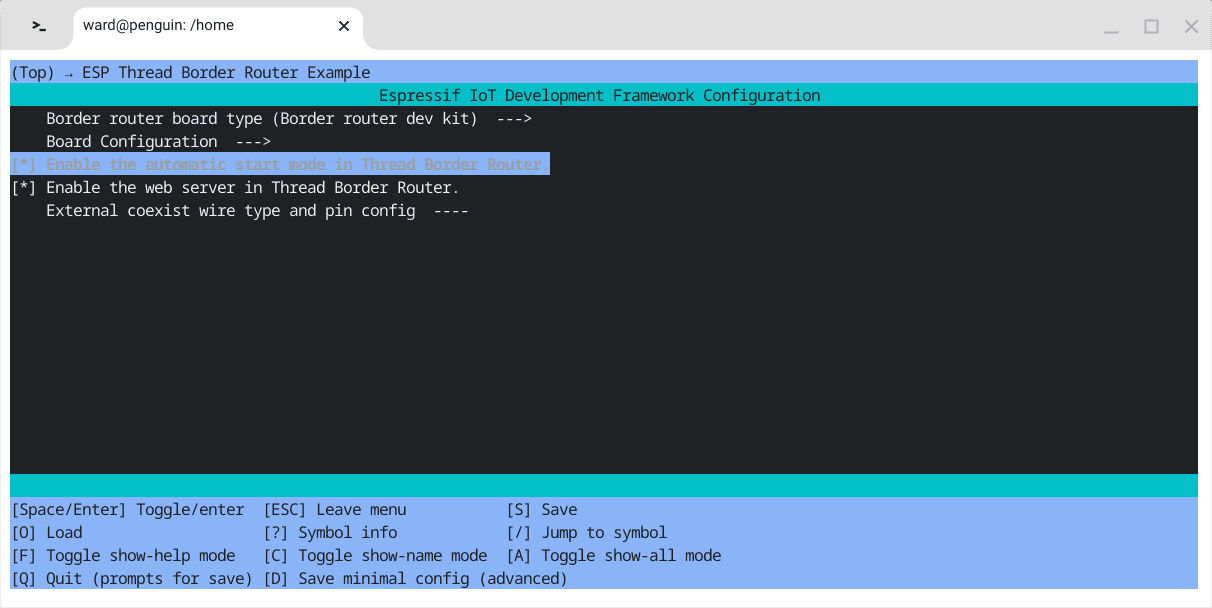1212x608 pixels.
Task: Expand the Board Configuration submenu
Action: (x=158, y=141)
